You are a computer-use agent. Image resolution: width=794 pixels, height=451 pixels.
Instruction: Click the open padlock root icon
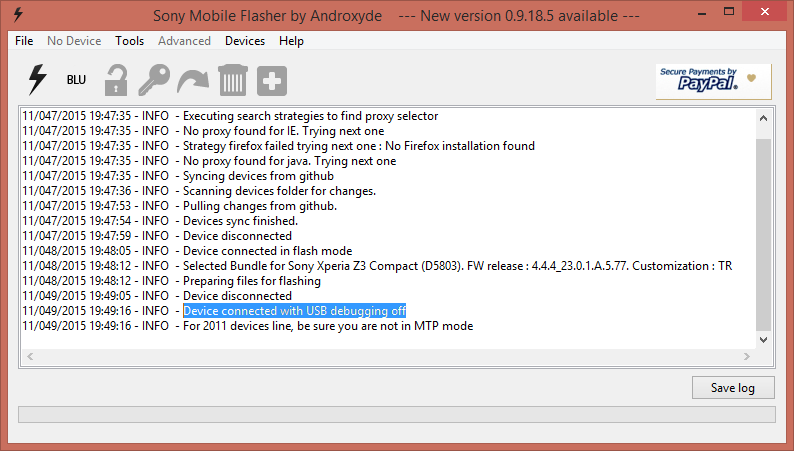(x=116, y=80)
